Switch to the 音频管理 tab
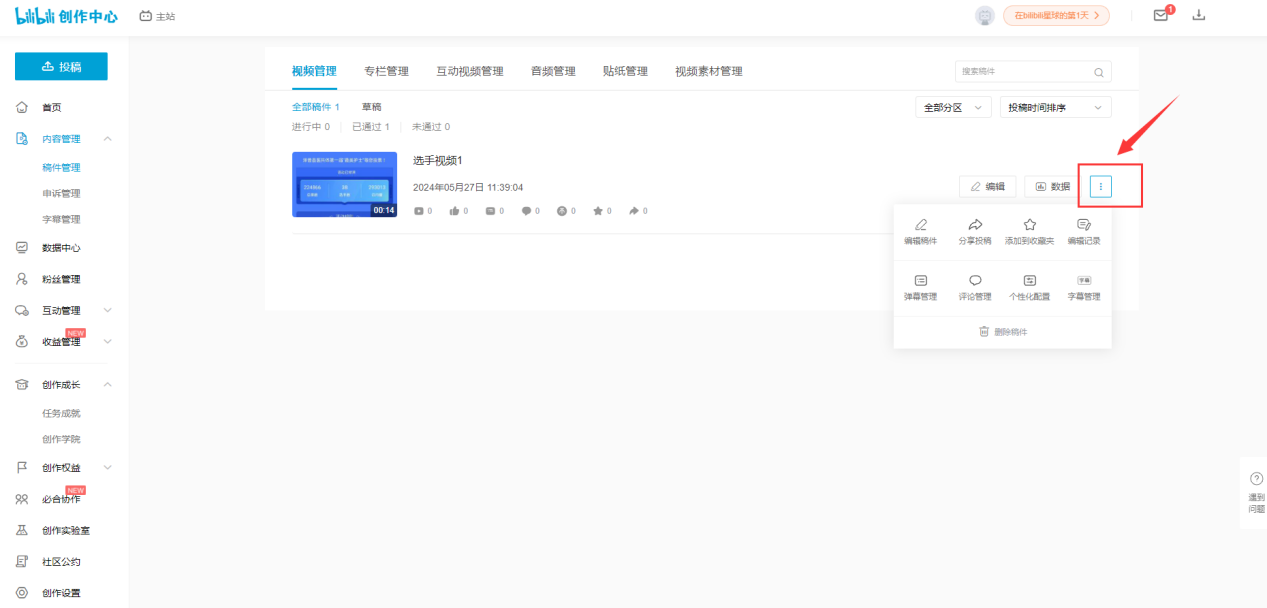This screenshot has height=608, width=1267. tap(553, 71)
